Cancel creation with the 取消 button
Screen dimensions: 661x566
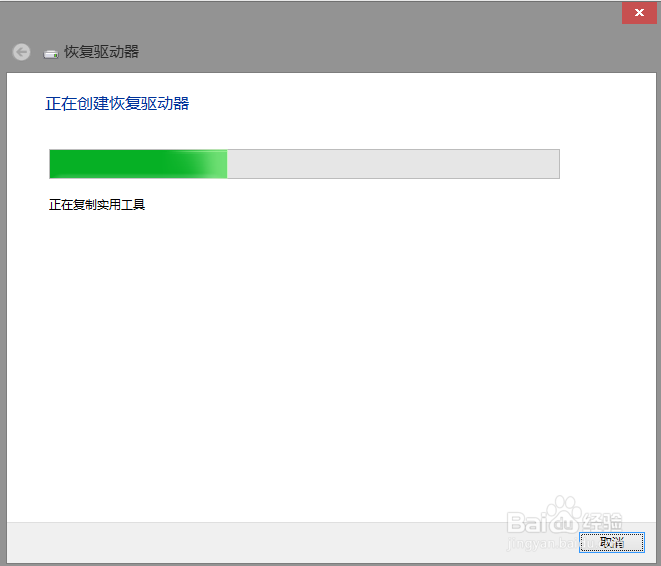coord(612,542)
